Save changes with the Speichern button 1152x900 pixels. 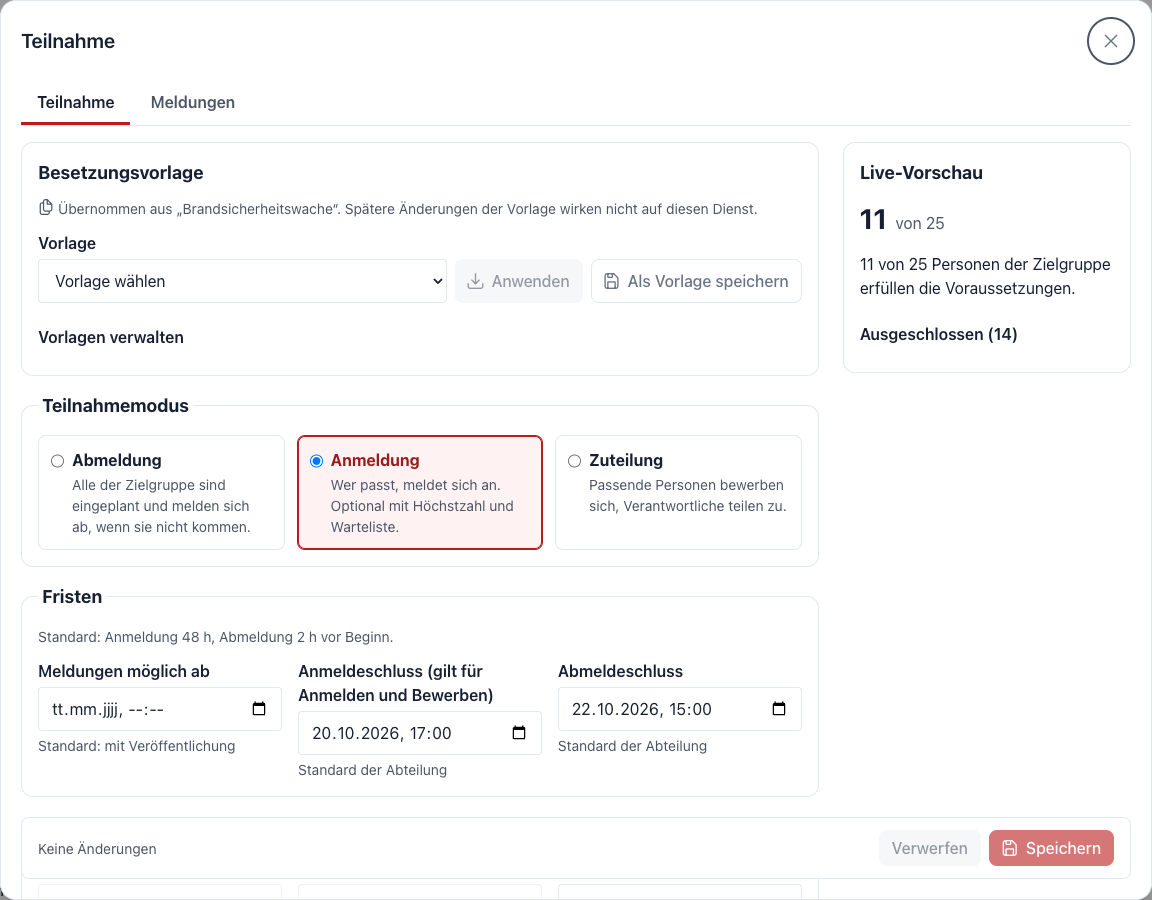[x=1051, y=849]
